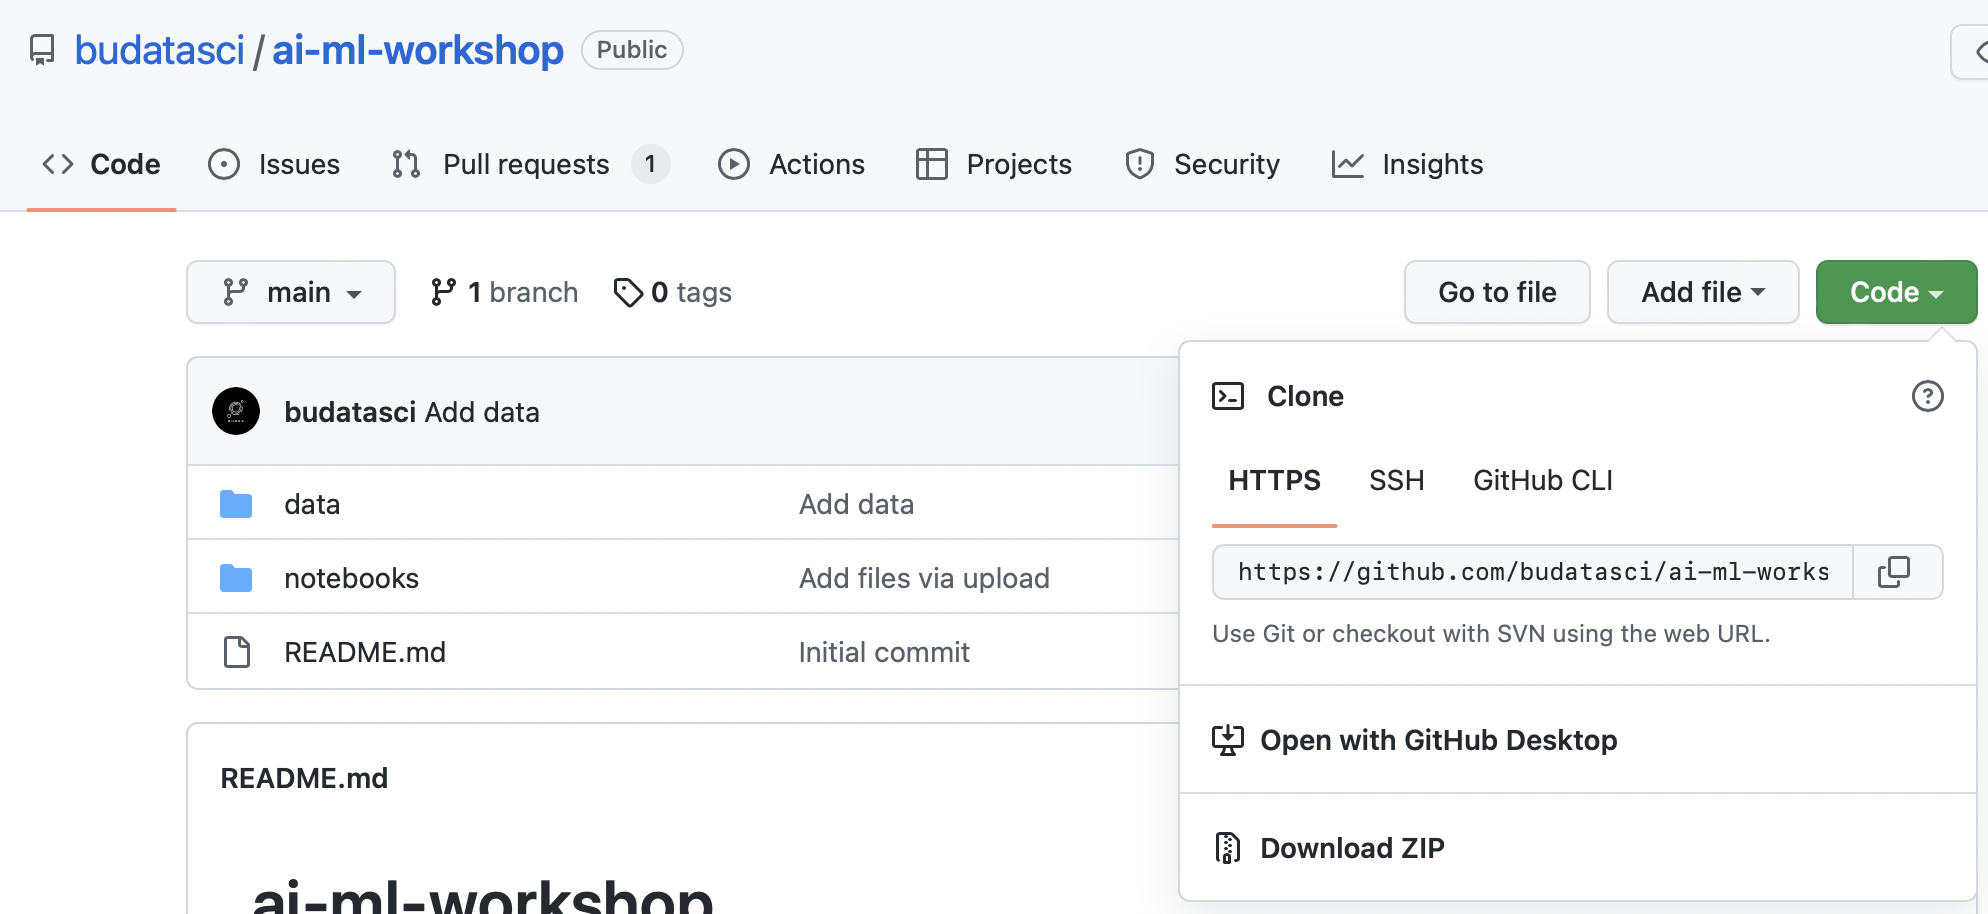The height and width of the screenshot is (914, 1988).
Task: View the Security tab
Action: (x=1202, y=164)
